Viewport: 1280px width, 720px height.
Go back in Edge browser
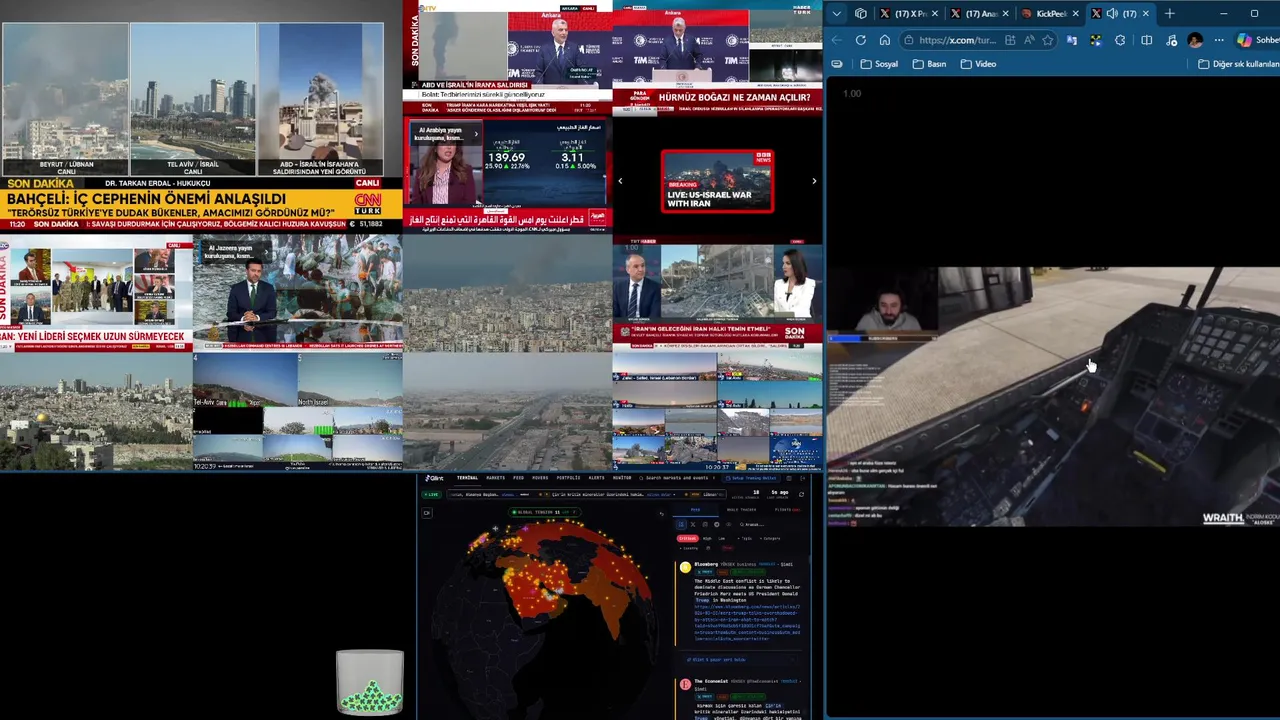(x=837, y=40)
